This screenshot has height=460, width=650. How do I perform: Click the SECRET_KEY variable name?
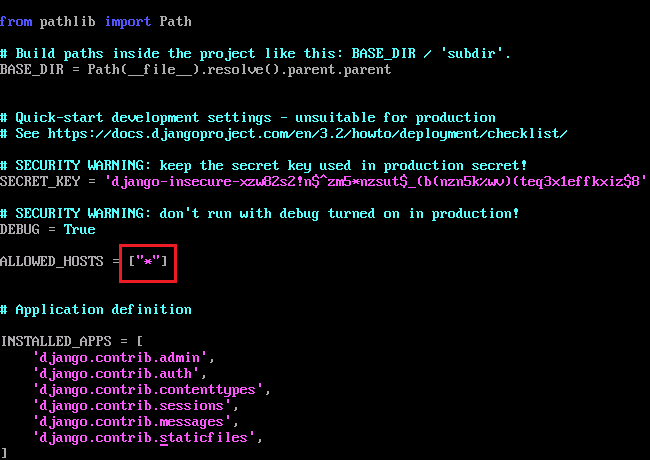click(x=40, y=181)
